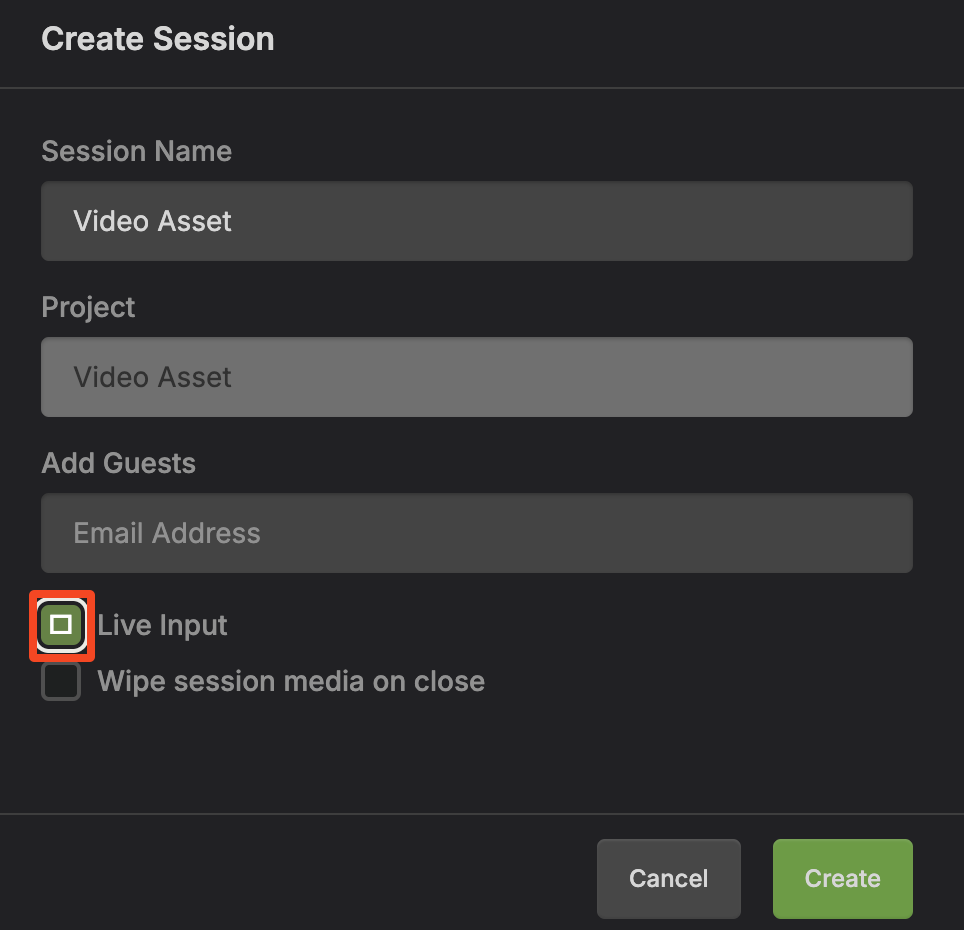This screenshot has width=964, height=930.
Task: Click the Project field label
Action: click(88, 307)
